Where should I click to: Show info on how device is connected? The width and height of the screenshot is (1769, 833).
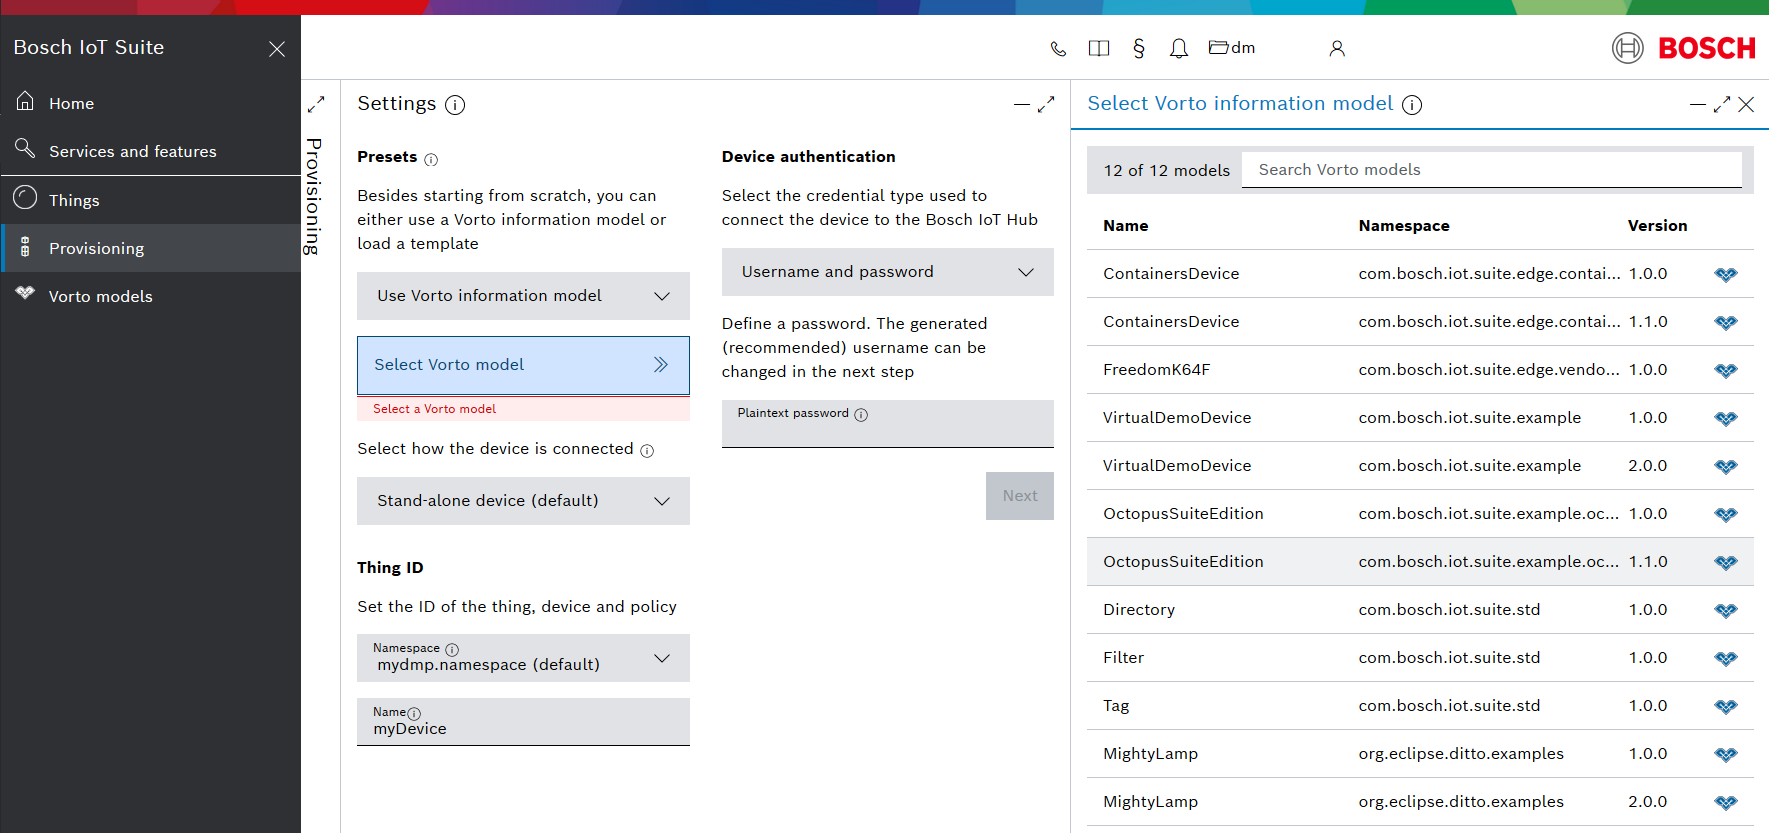(x=647, y=451)
